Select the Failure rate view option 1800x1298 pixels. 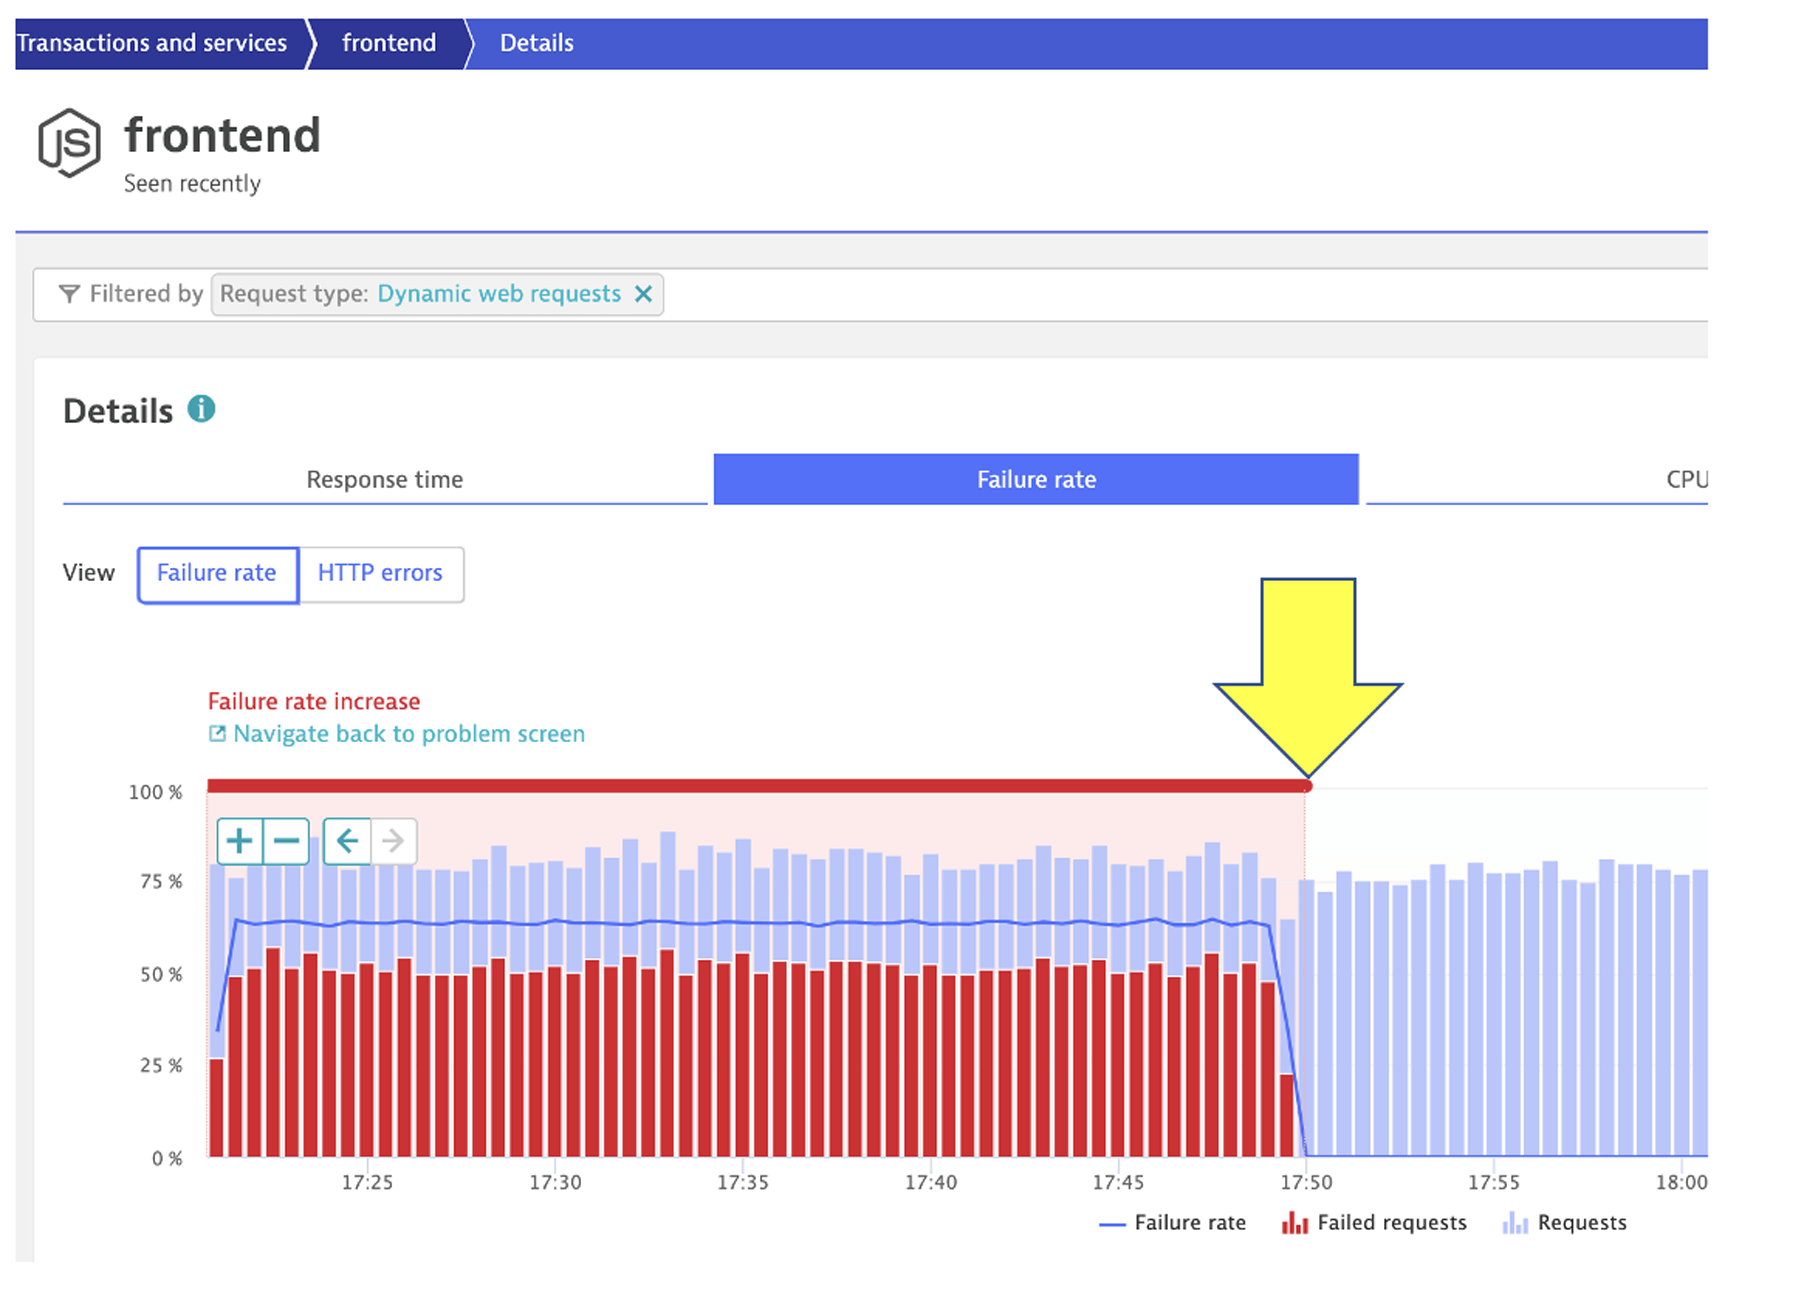pos(216,574)
